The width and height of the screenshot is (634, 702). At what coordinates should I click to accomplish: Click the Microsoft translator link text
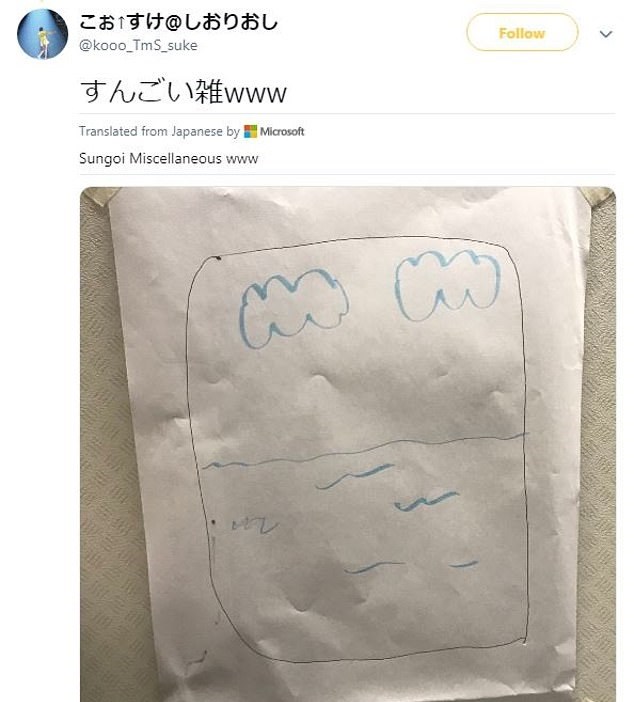(282, 131)
